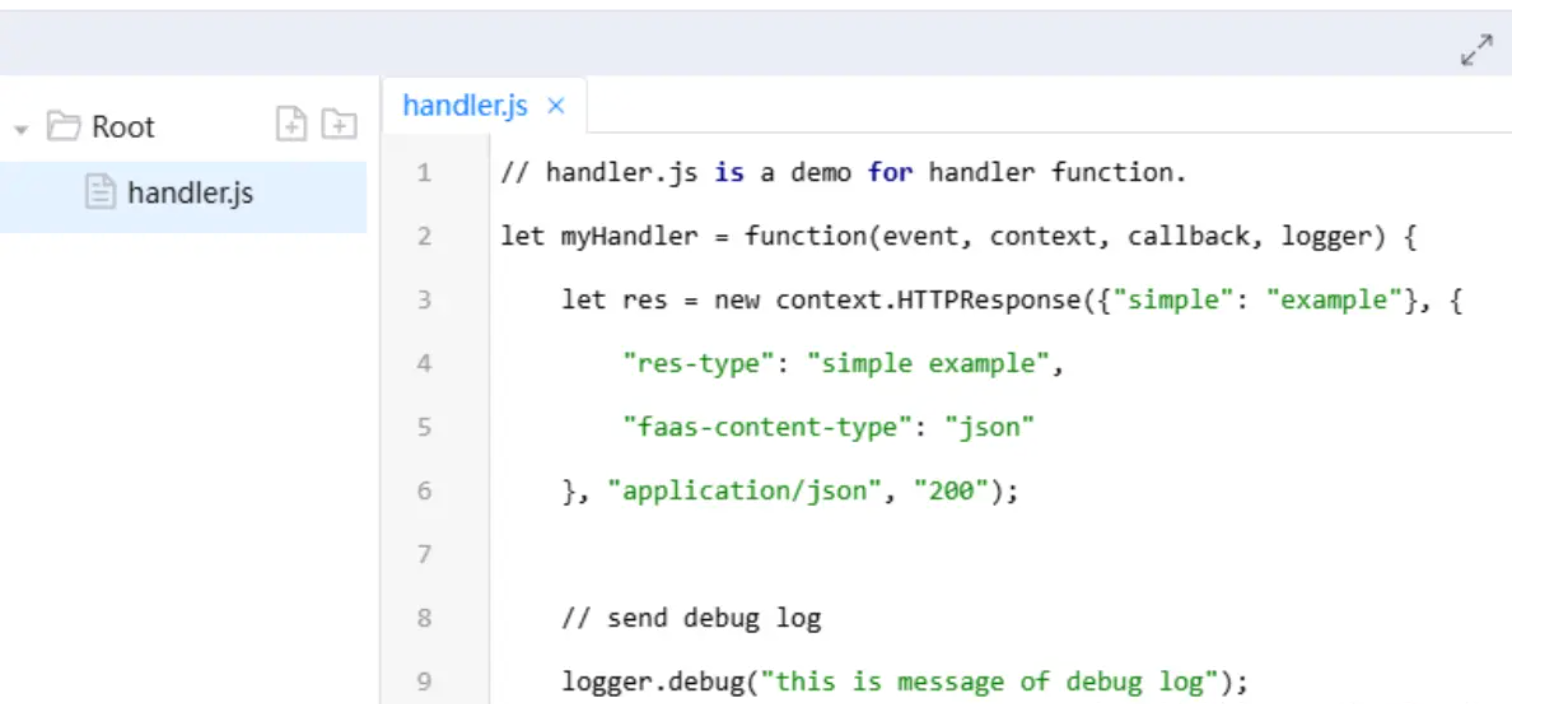Click the new folder icon beside Root
Screen dimensions: 1544x704
pyautogui.click(x=339, y=124)
